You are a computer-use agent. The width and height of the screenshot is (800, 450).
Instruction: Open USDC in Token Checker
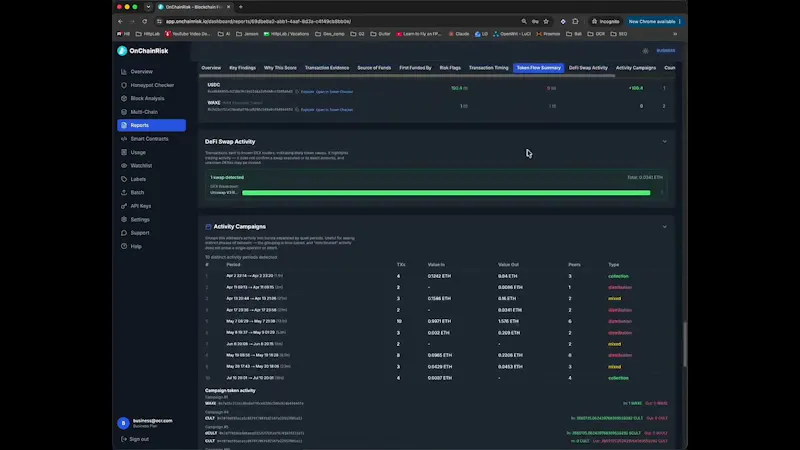[334, 92]
